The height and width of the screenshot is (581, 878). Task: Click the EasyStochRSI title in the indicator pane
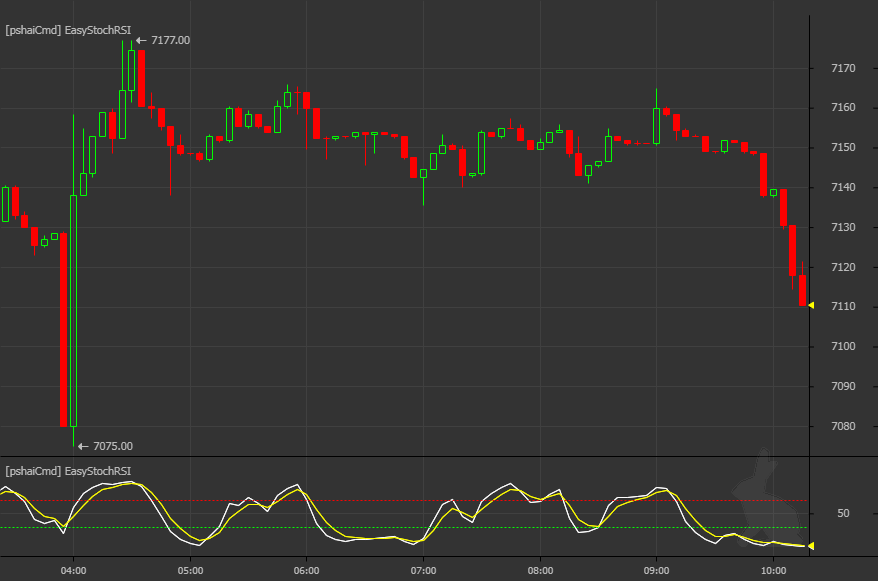coord(68,471)
